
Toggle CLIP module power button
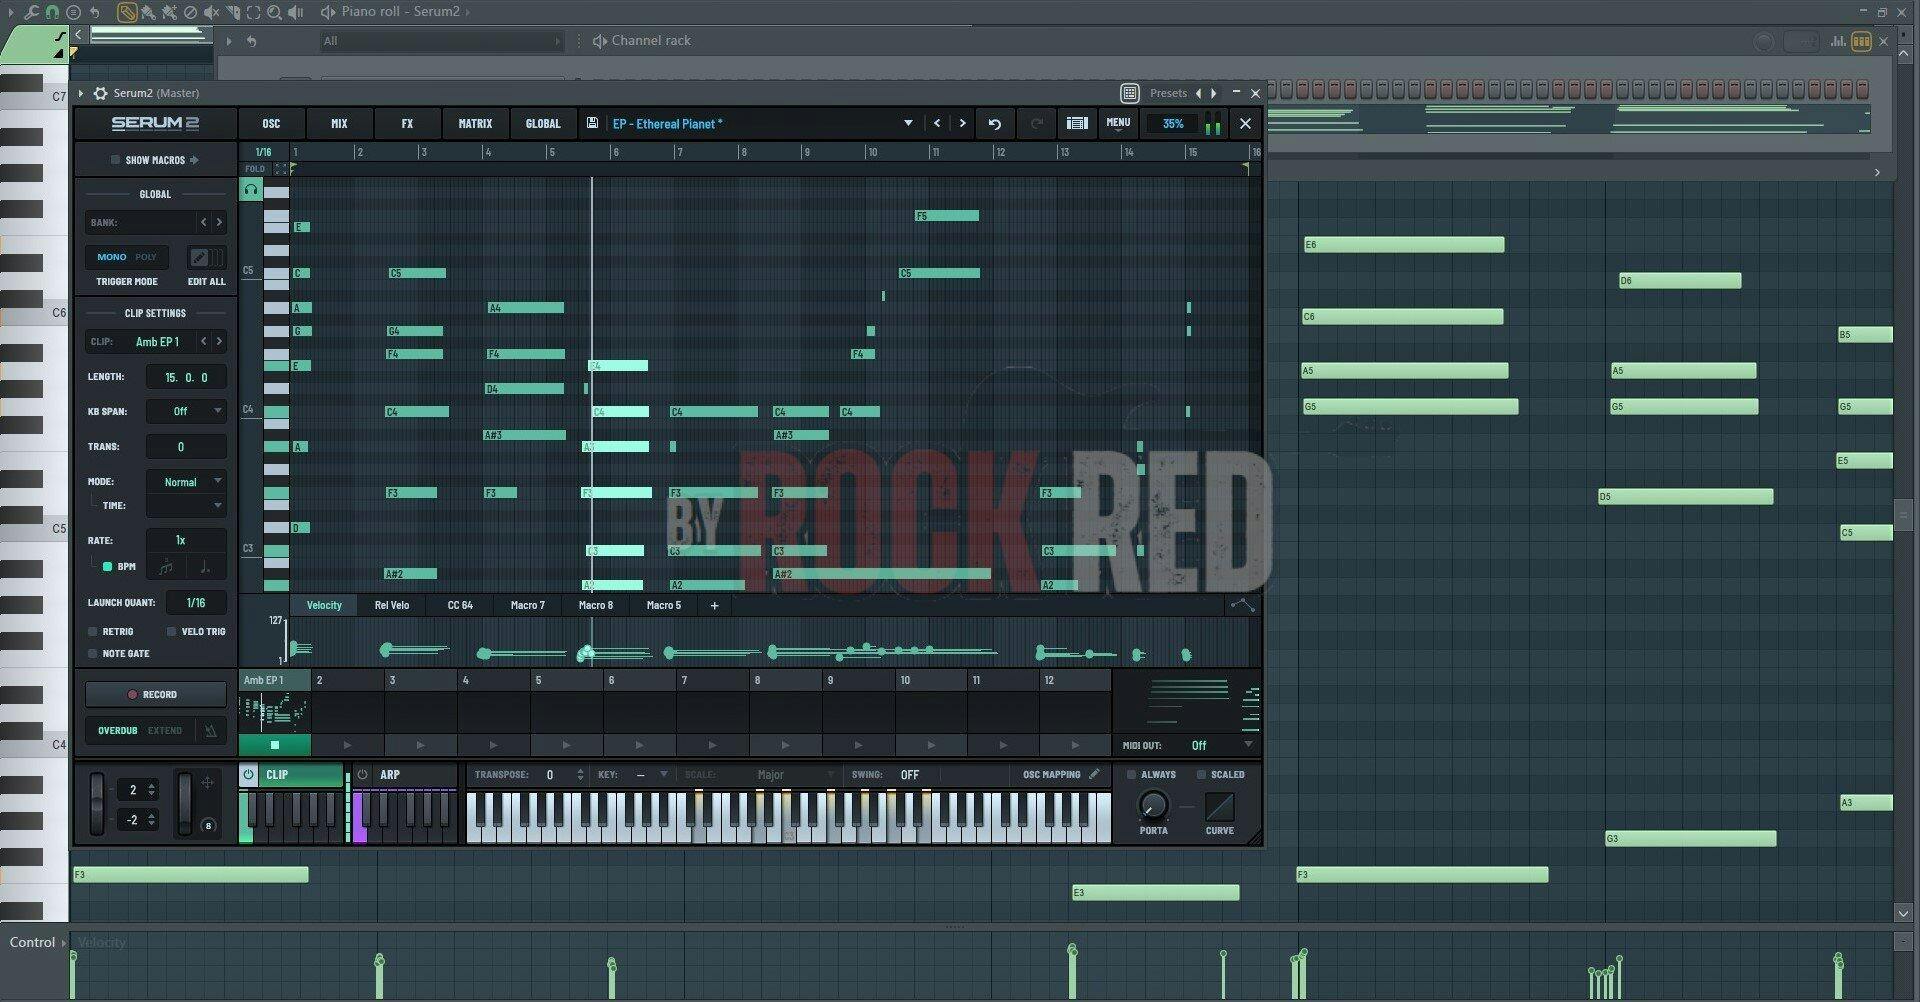[249, 775]
